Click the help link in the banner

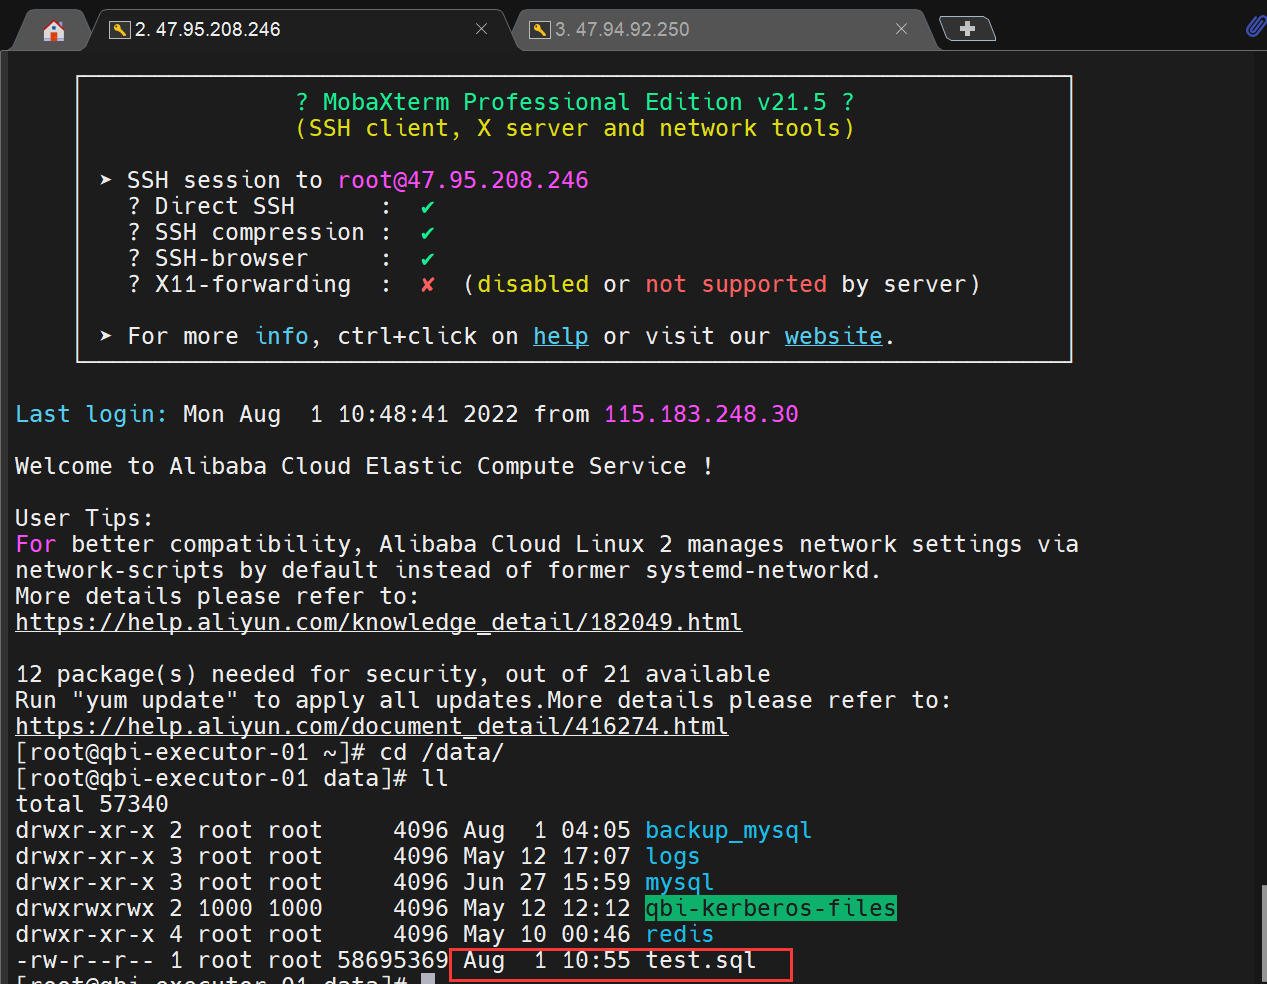click(x=560, y=336)
